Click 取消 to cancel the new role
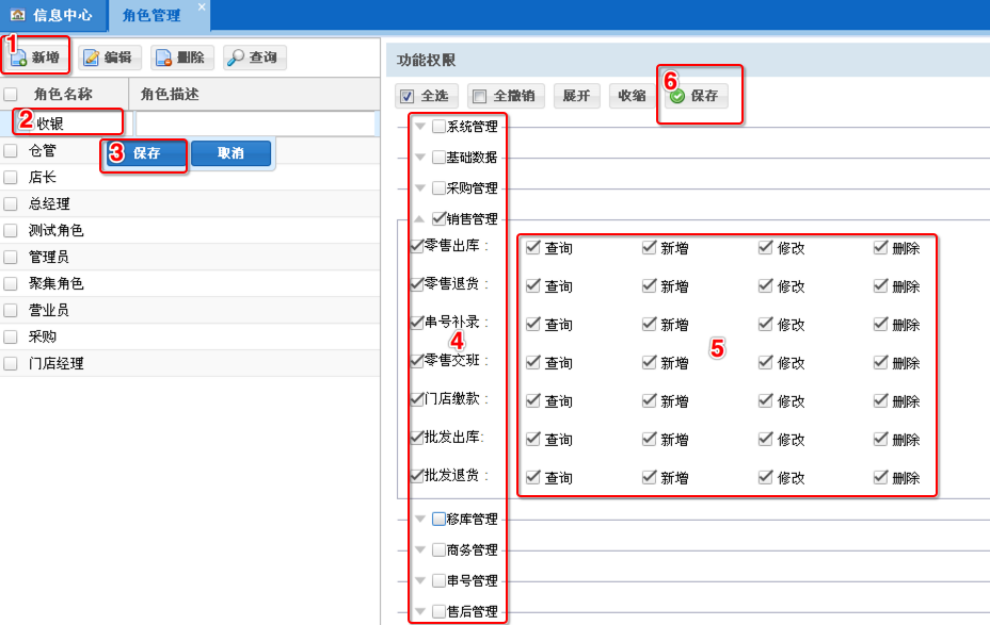This screenshot has width=990, height=626. [x=230, y=153]
